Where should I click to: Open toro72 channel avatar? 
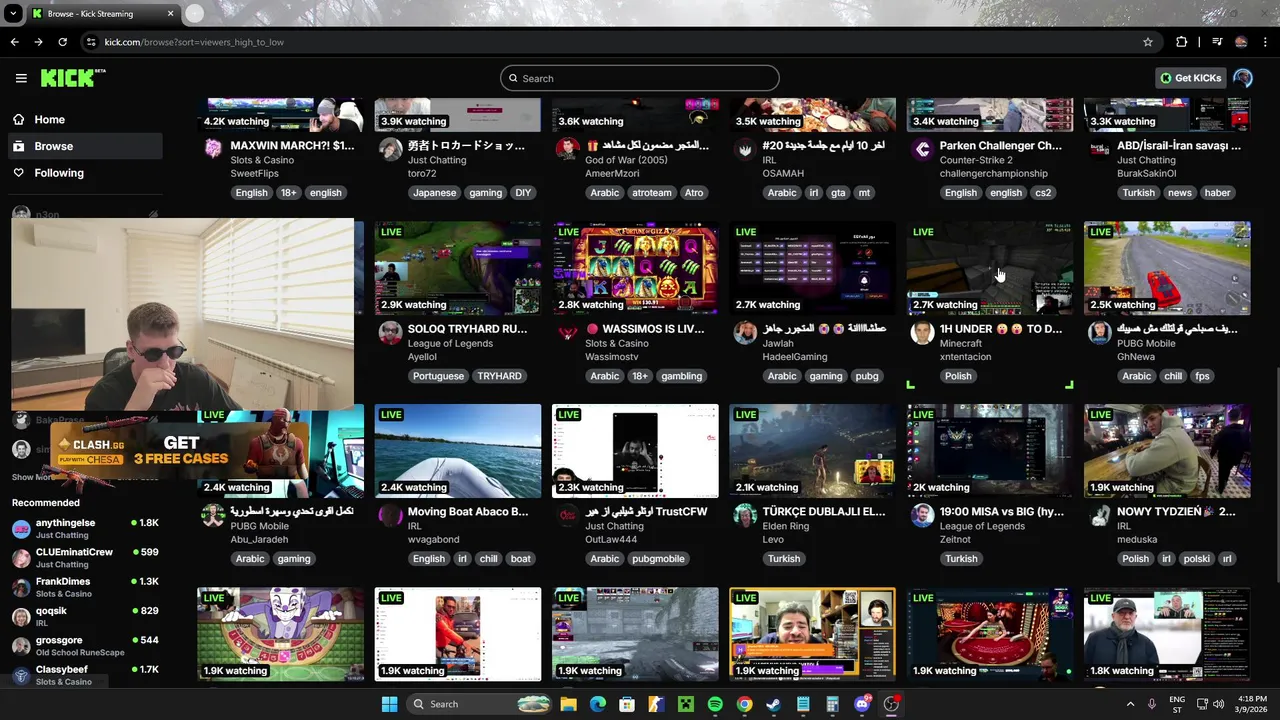pyautogui.click(x=391, y=149)
